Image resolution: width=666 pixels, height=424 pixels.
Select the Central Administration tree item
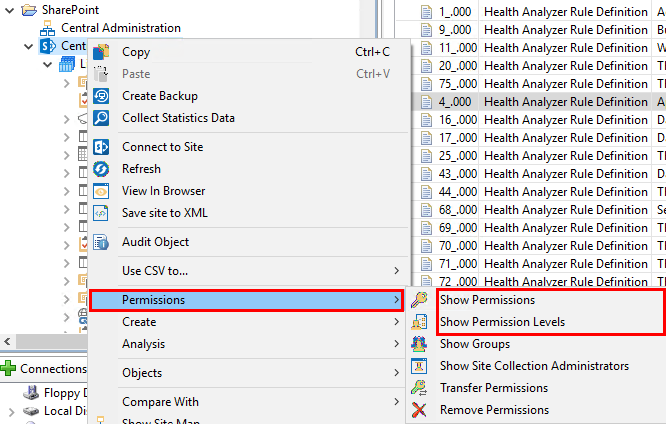point(120,28)
